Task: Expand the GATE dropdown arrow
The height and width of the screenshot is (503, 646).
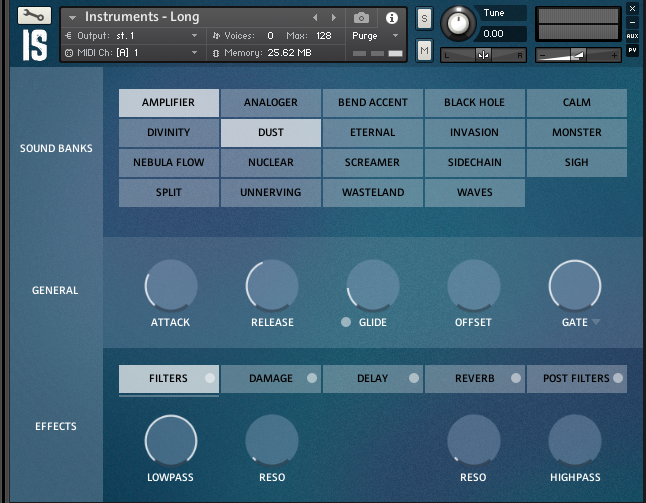Action: click(x=596, y=322)
